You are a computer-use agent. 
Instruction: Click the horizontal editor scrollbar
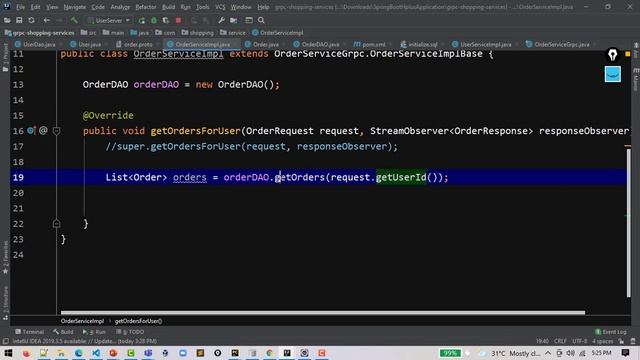click(x=322, y=313)
